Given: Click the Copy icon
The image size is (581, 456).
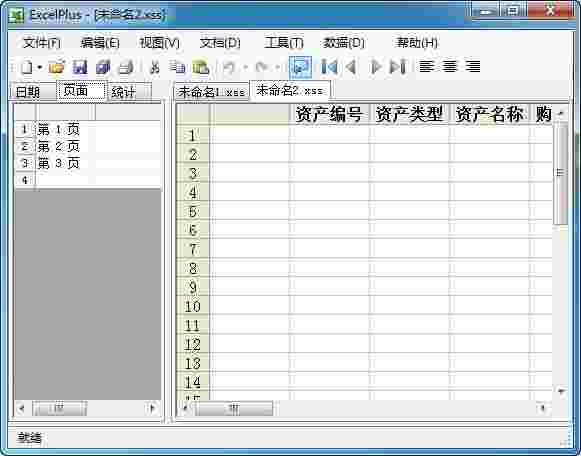Looking at the screenshot, I should tap(177, 67).
